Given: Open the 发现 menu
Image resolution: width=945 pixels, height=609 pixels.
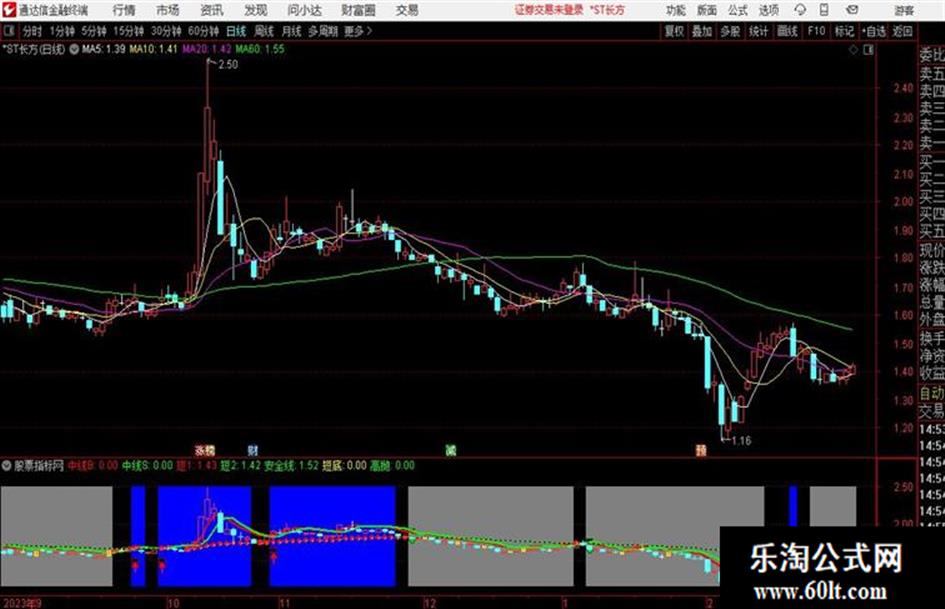Looking at the screenshot, I should tap(256, 10).
